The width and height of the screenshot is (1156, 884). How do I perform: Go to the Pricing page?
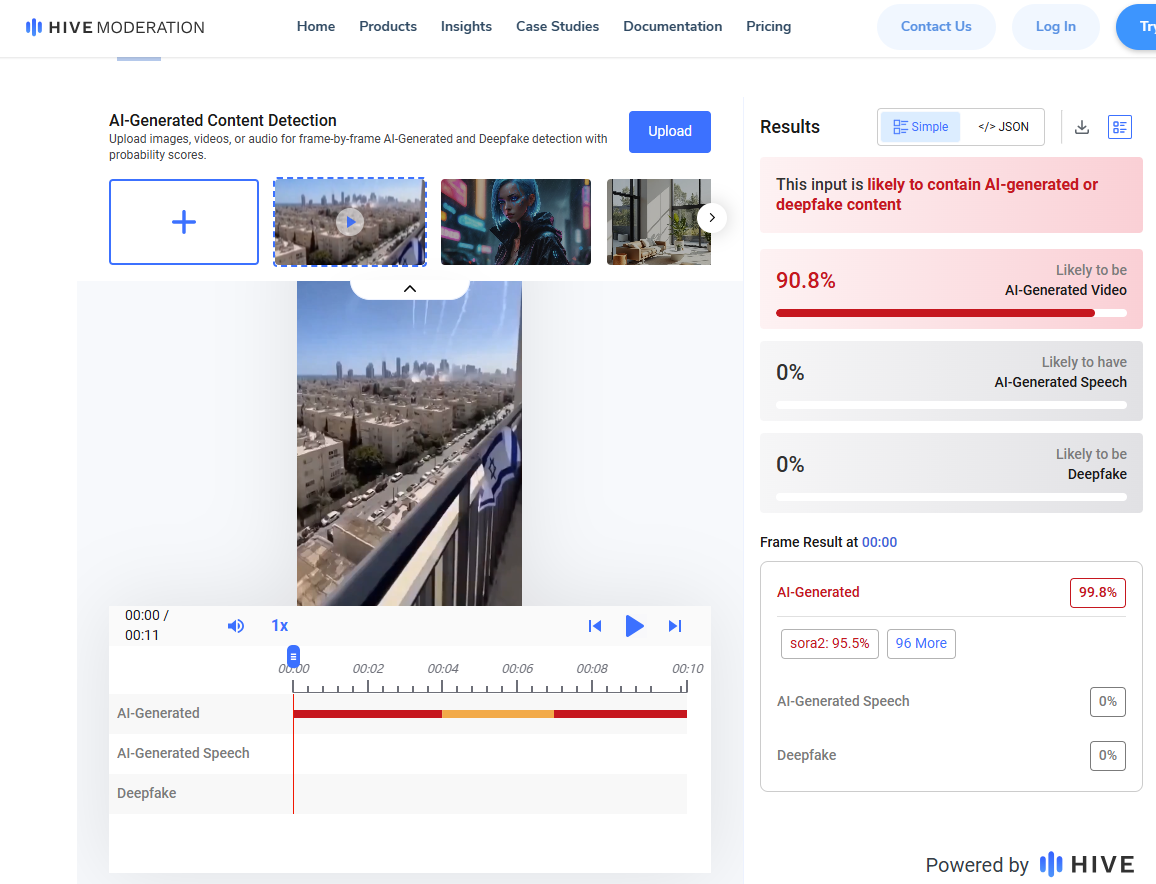(768, 27)
